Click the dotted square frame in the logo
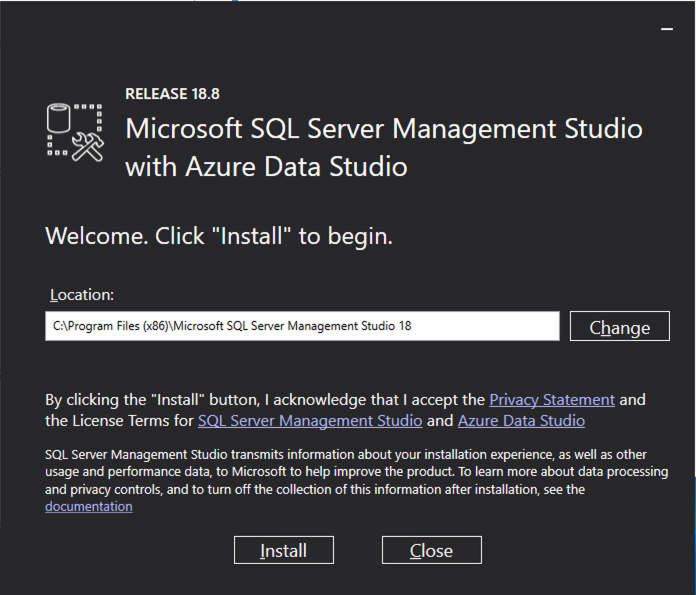This screenshot has width=696, height=595. coord(75,130)
